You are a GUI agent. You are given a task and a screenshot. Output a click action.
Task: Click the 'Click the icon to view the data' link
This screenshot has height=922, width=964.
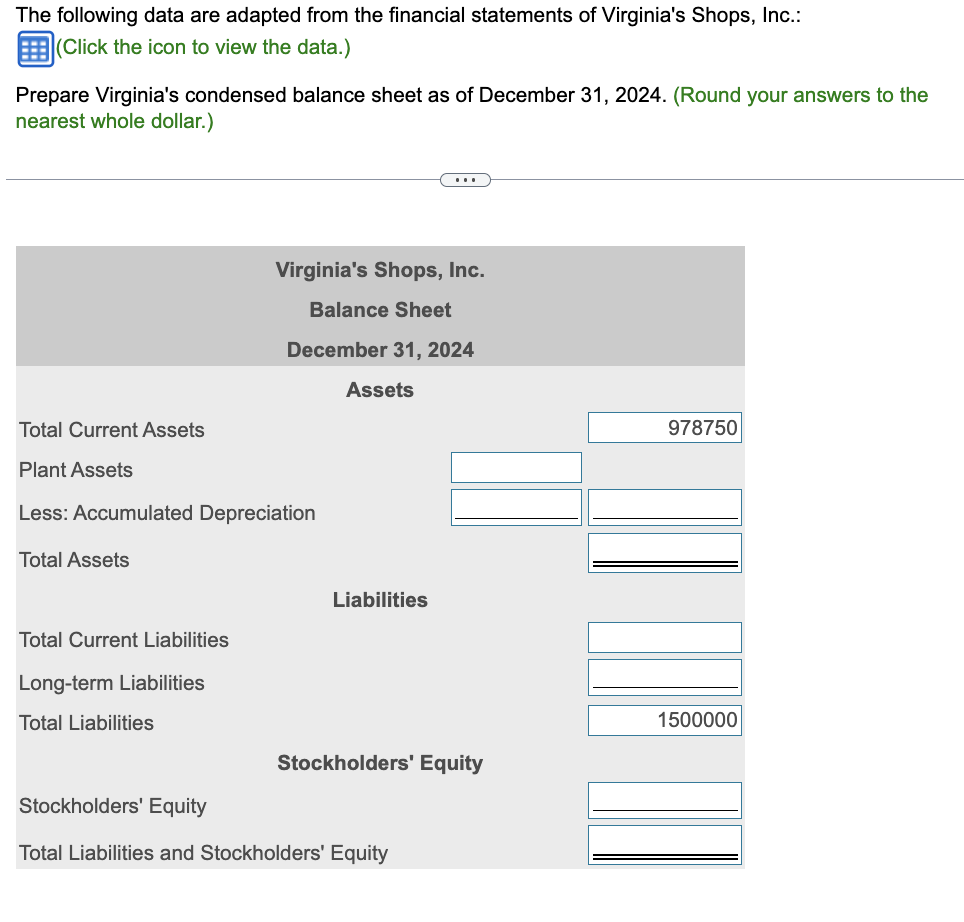[203, 47]
